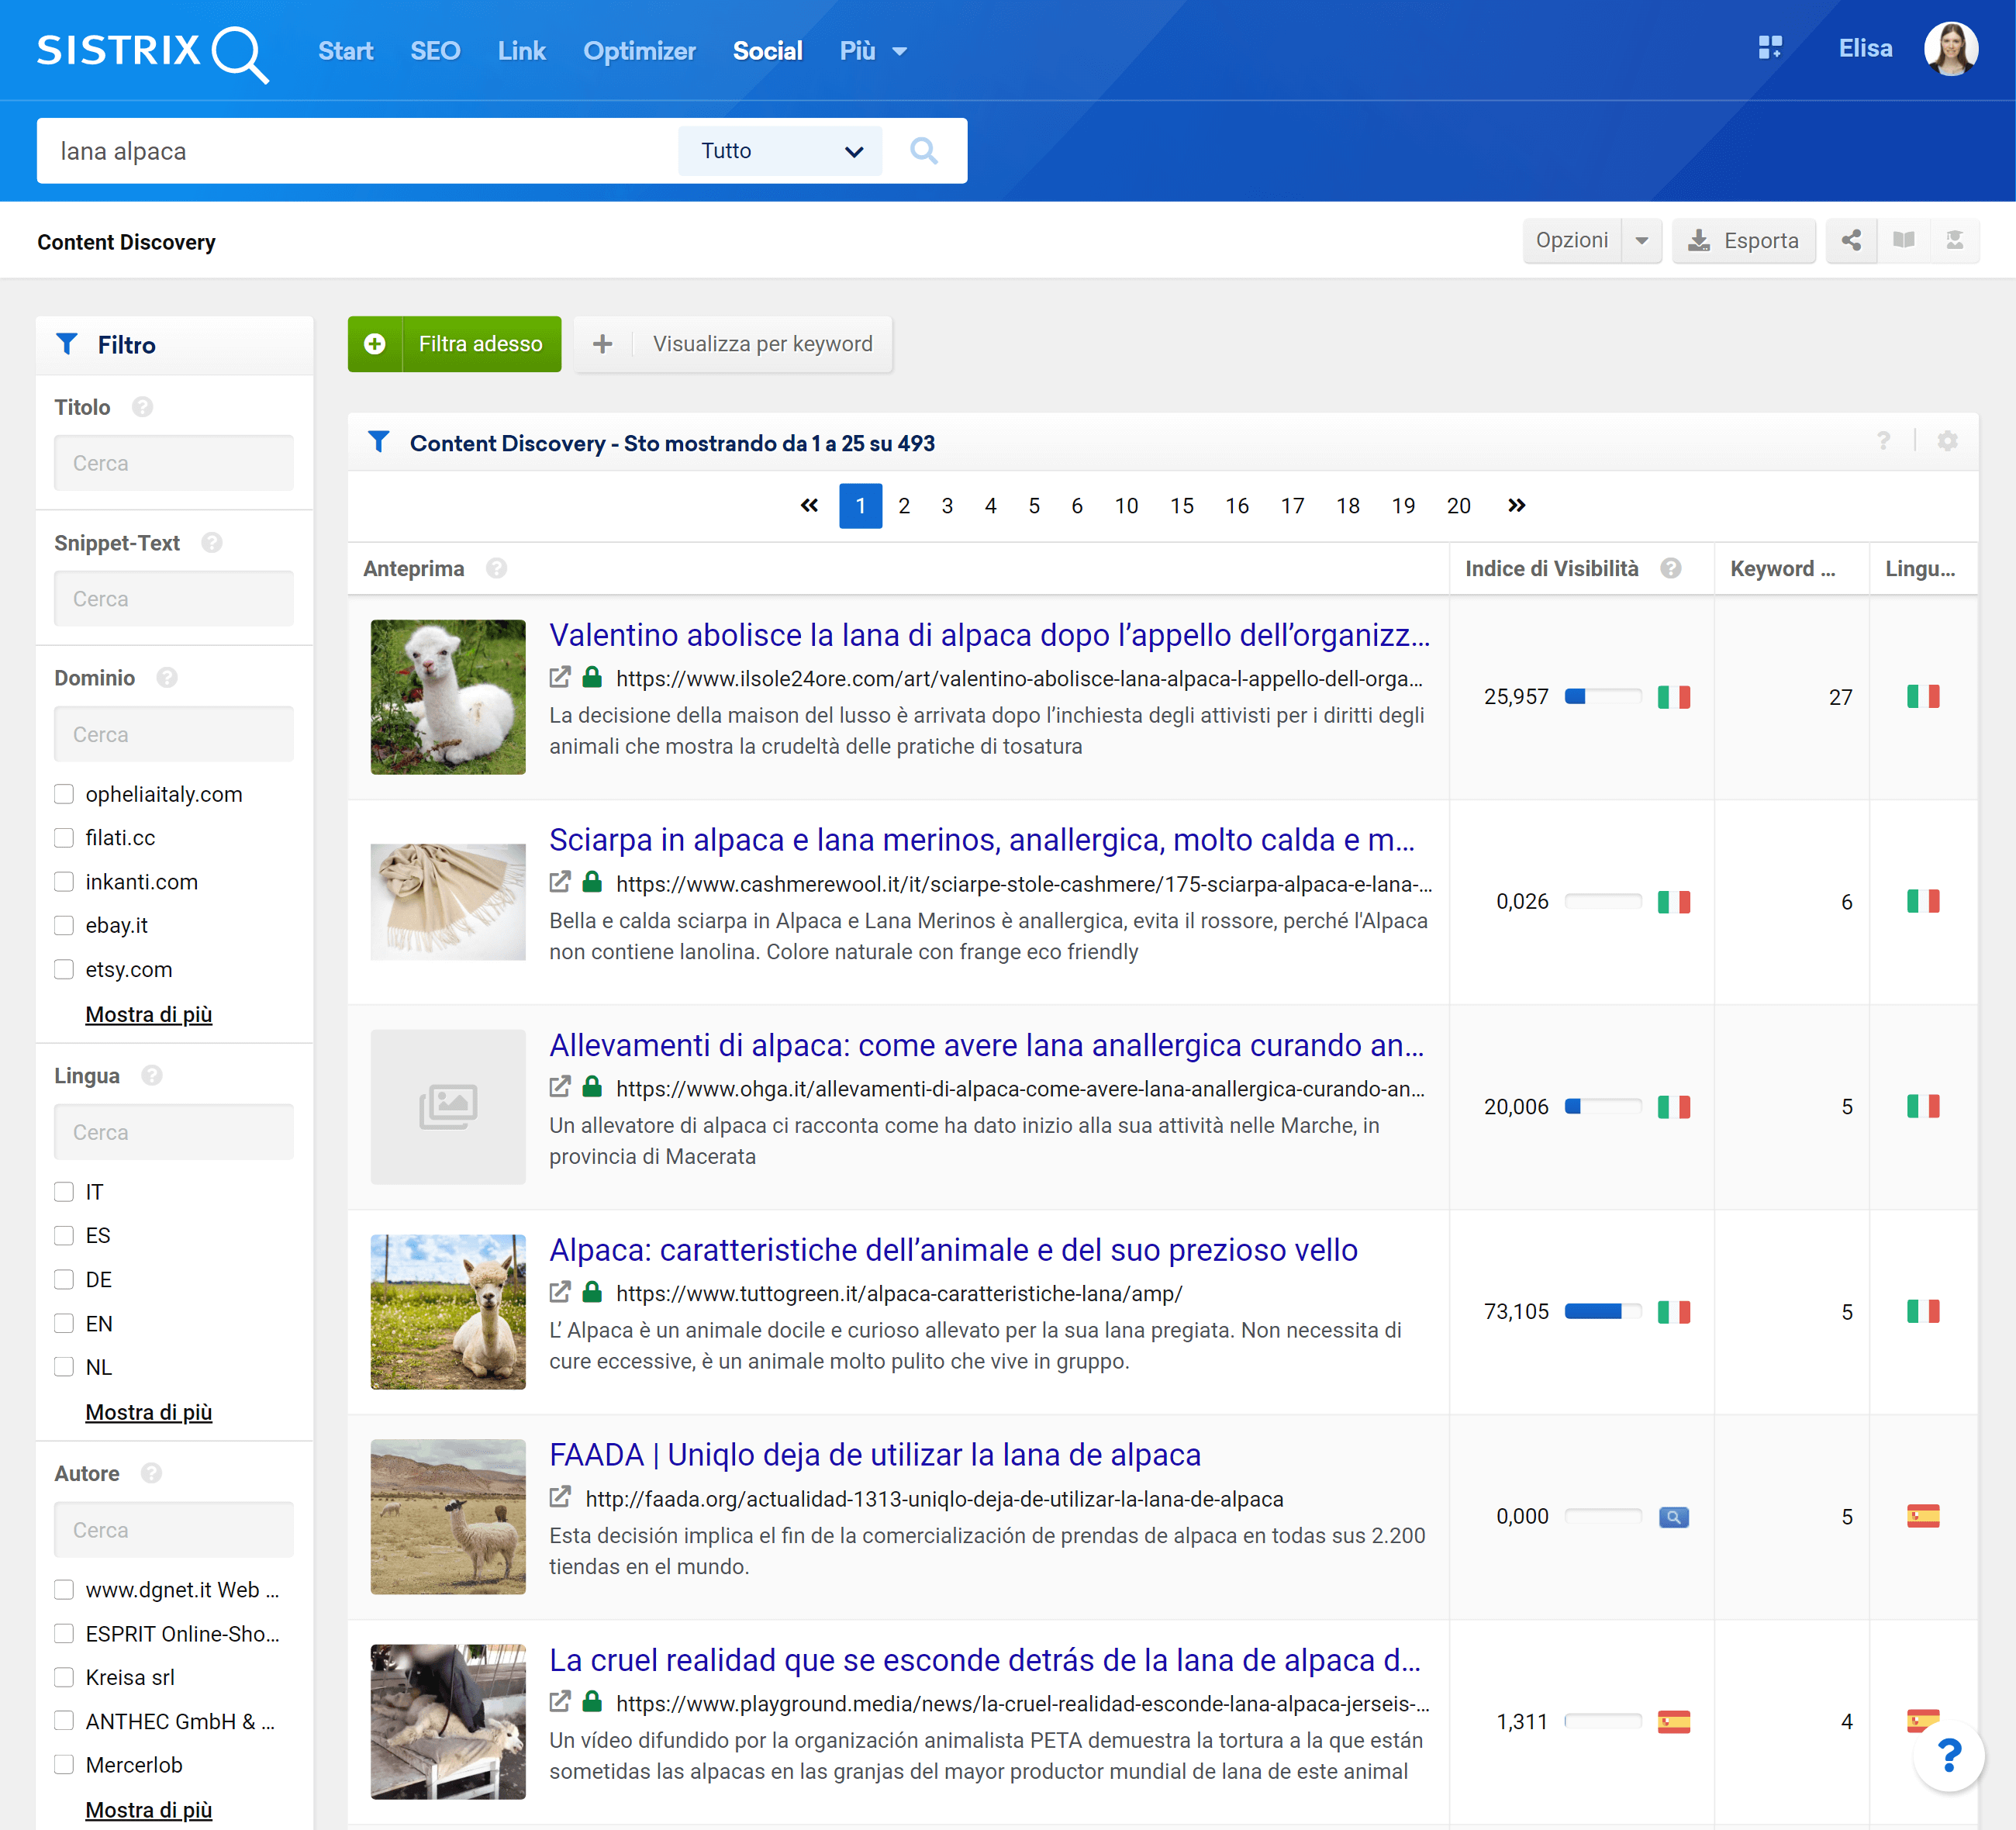The height and width of the screenshot is (1830, 2016).
Task: Click help icon beside Anteprima header
Action: tap(497, 569)
